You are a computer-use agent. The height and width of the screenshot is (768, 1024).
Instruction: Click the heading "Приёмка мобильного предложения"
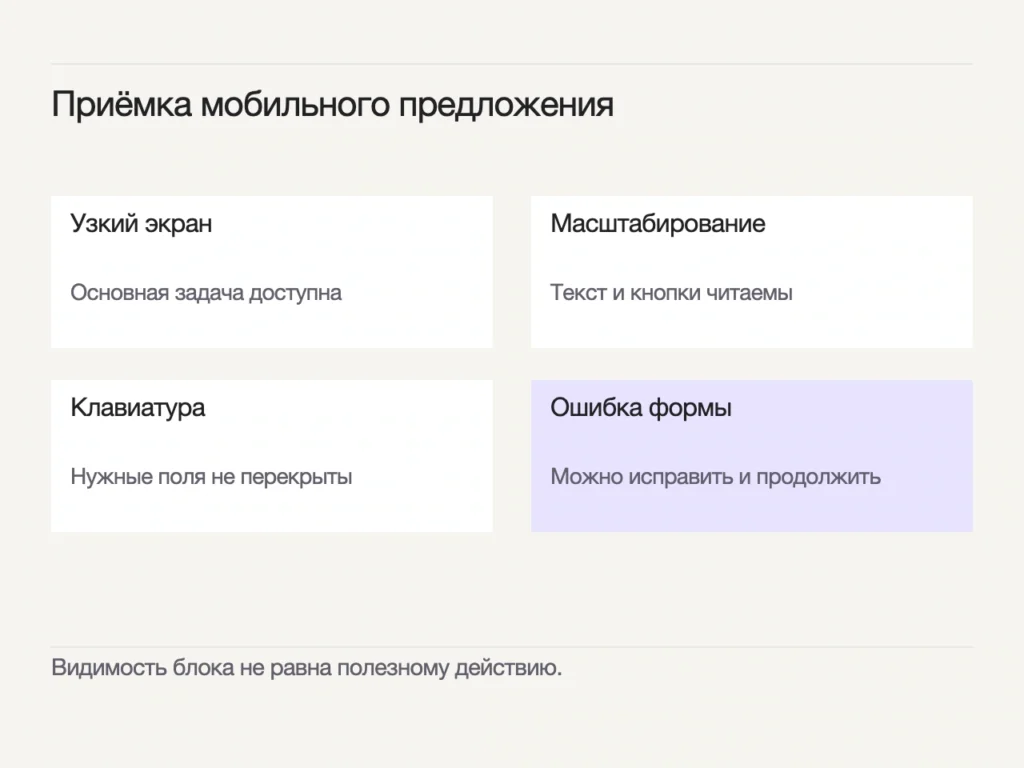coord(332,104)
